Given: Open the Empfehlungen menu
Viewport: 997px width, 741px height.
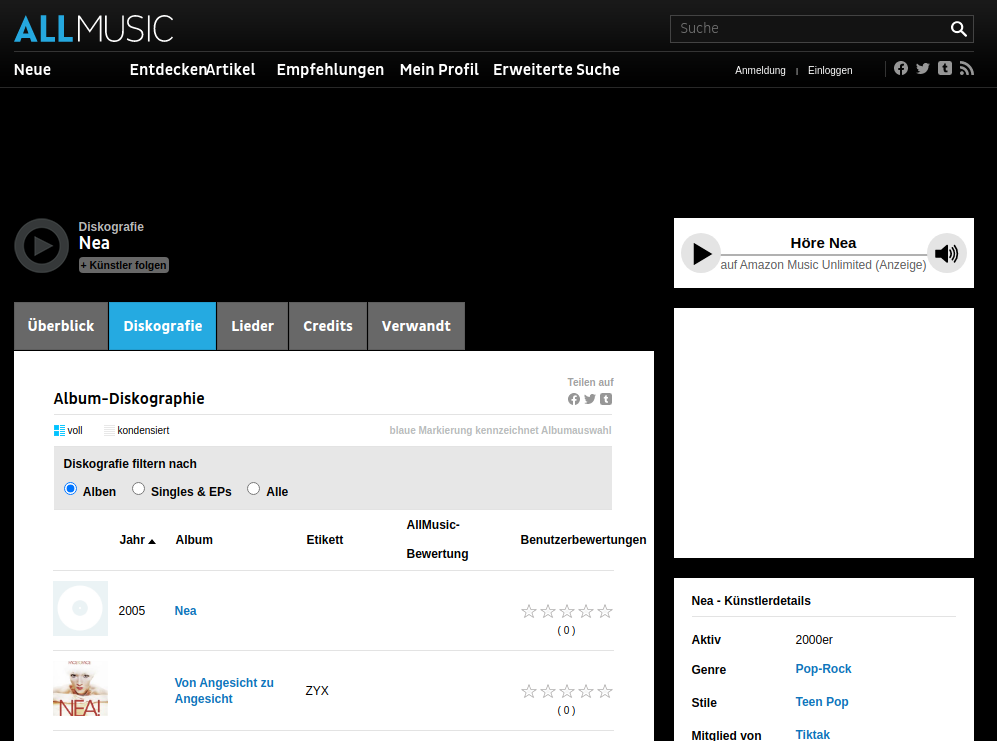Looking at the screenshot, I should [x=330, y=70].
